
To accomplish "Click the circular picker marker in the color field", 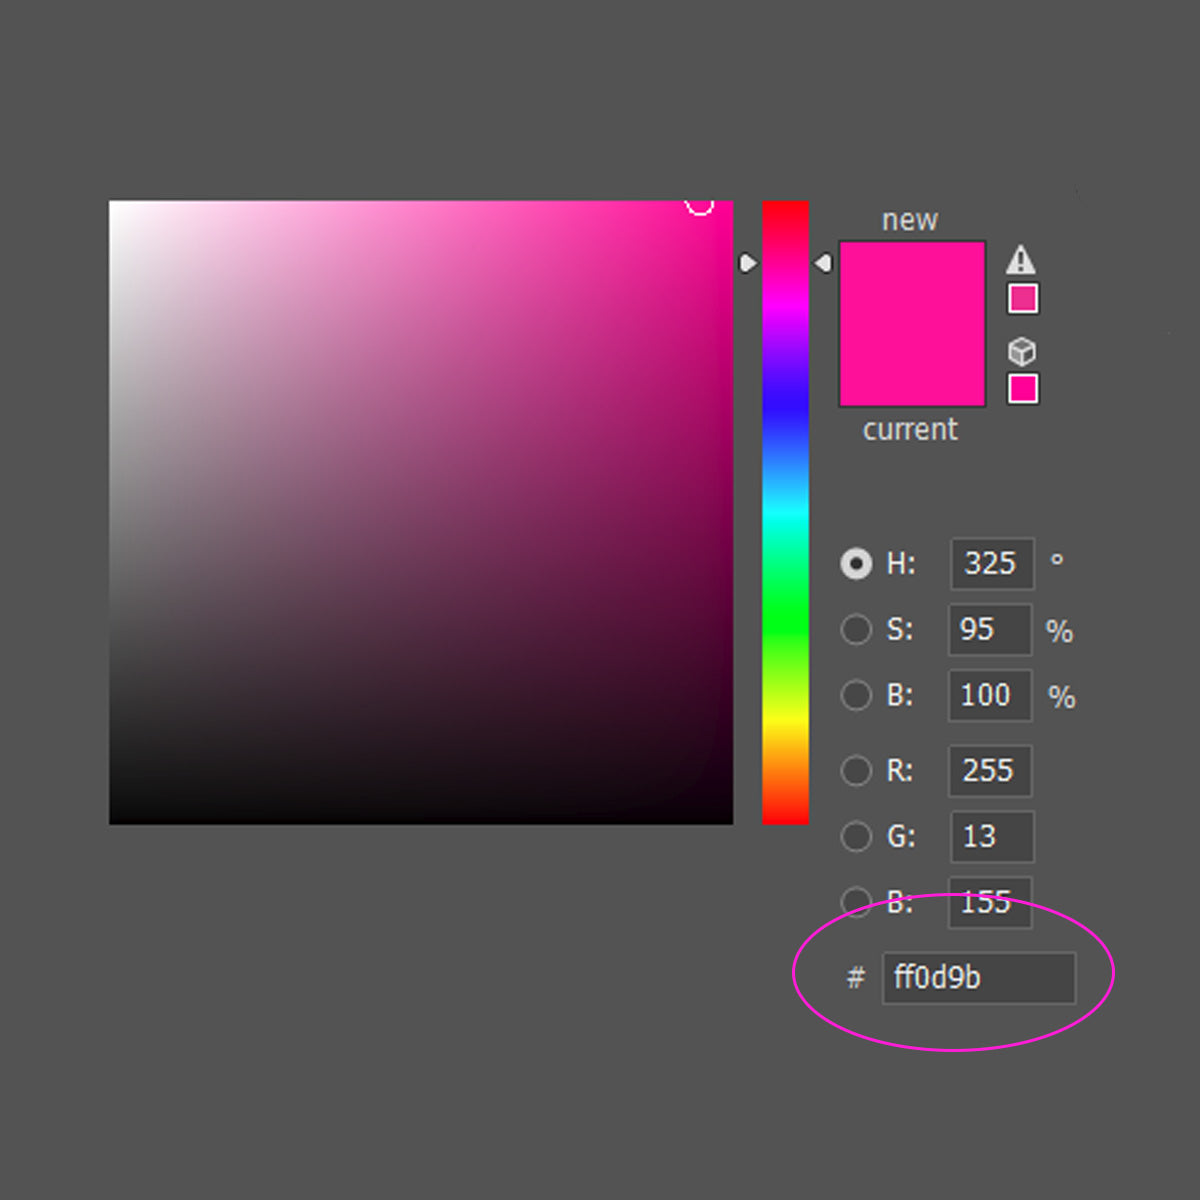I will tap(699, 203).
